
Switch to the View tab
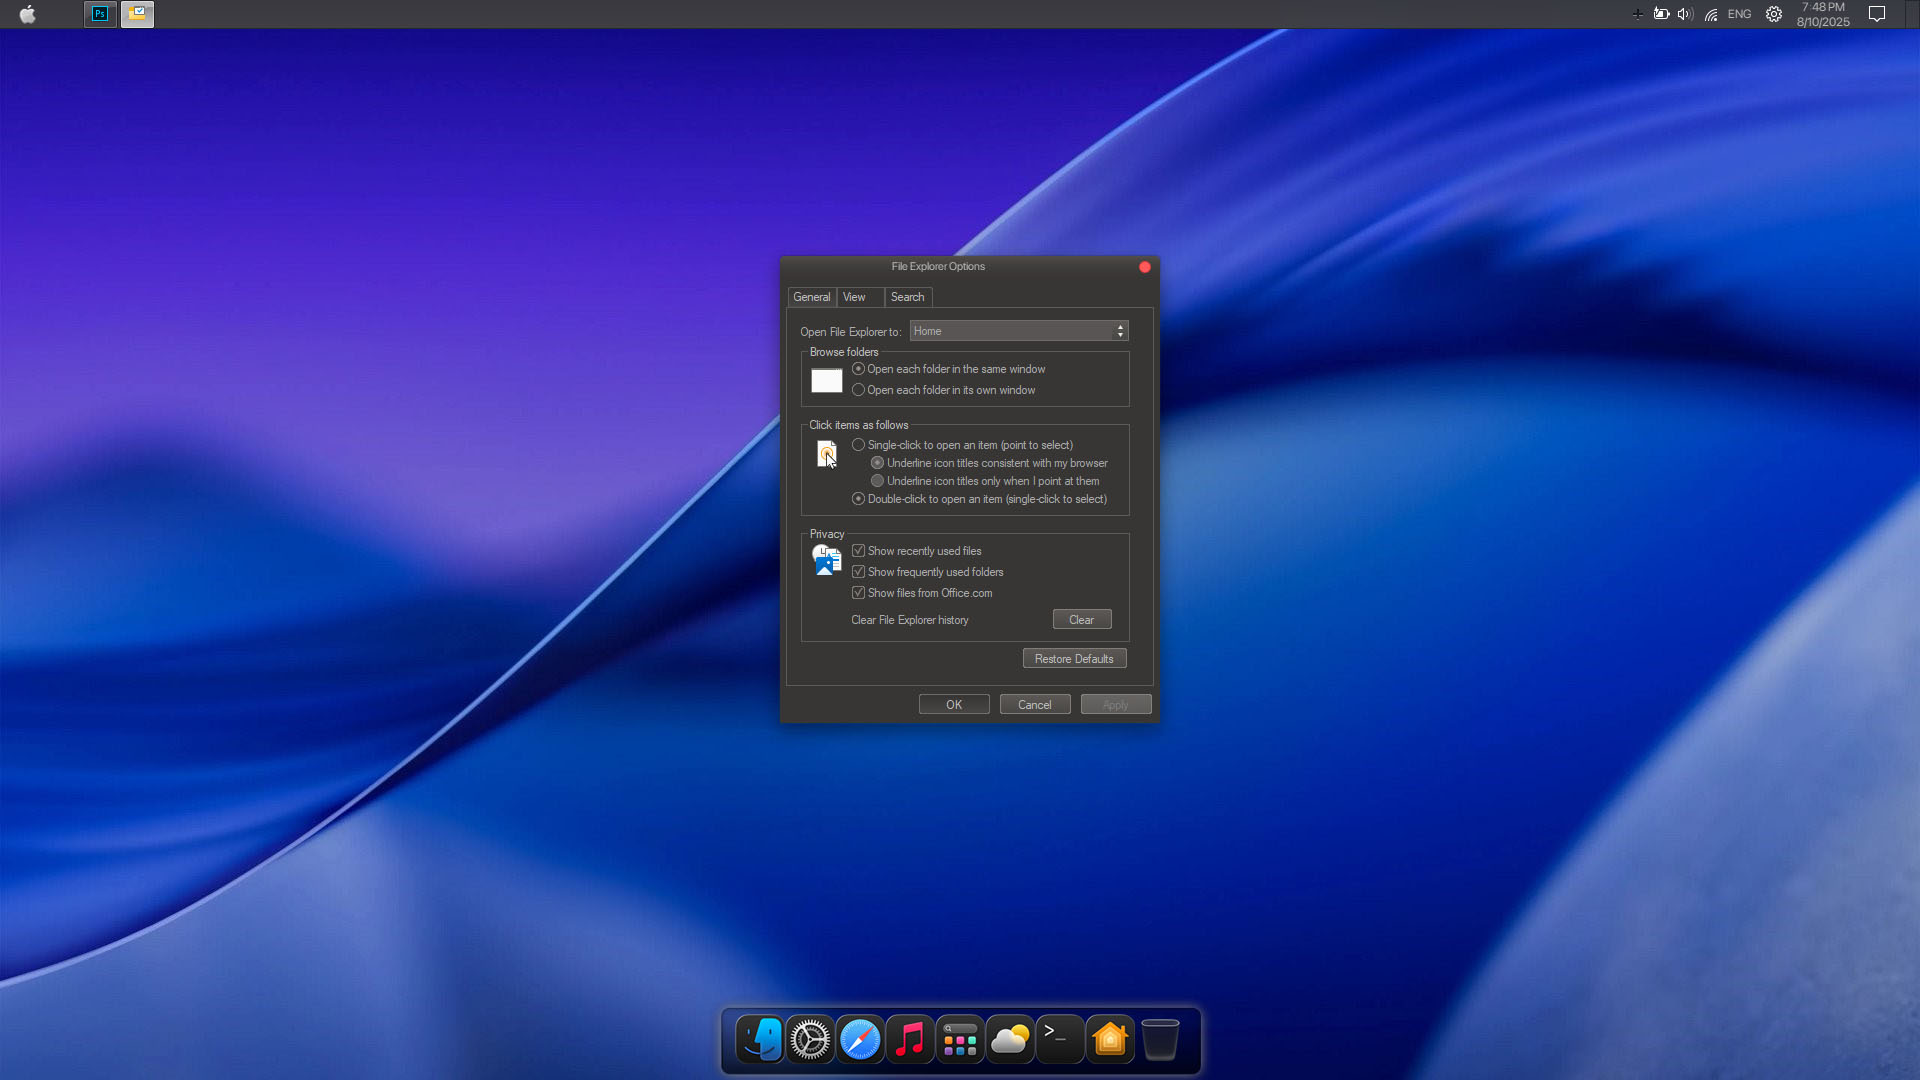pos(854,297)
